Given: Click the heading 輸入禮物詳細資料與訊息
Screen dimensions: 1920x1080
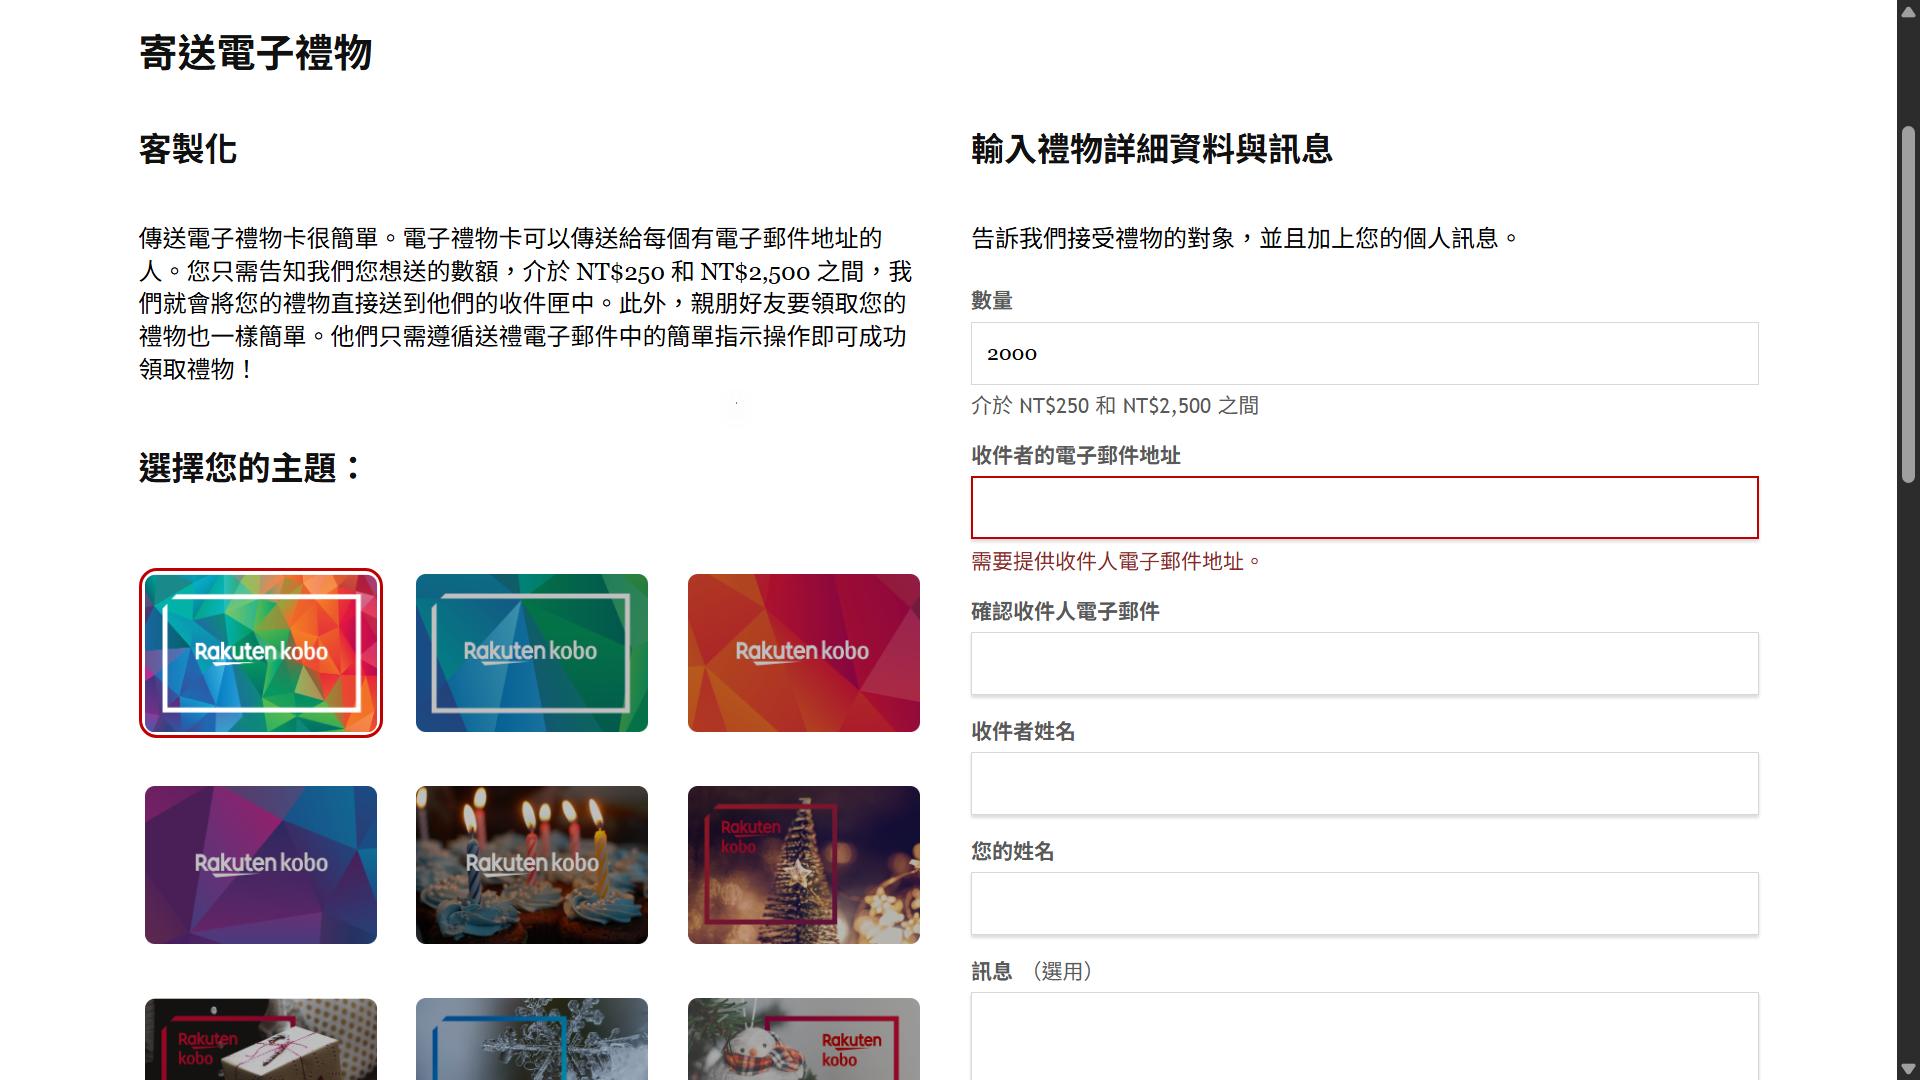Looking at the screenshot, I should (x=1151, y=149).
